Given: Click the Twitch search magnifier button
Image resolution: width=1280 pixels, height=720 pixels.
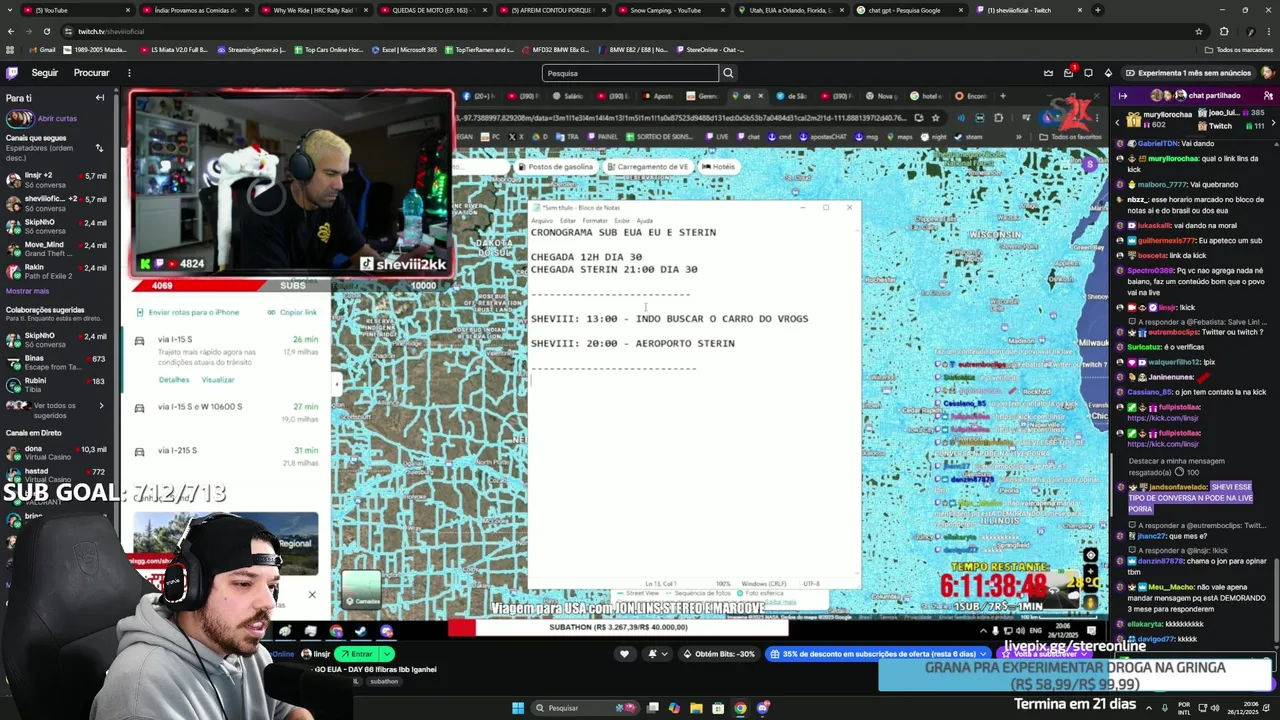Looking at the screenshot, I should [x=728, y=73].
